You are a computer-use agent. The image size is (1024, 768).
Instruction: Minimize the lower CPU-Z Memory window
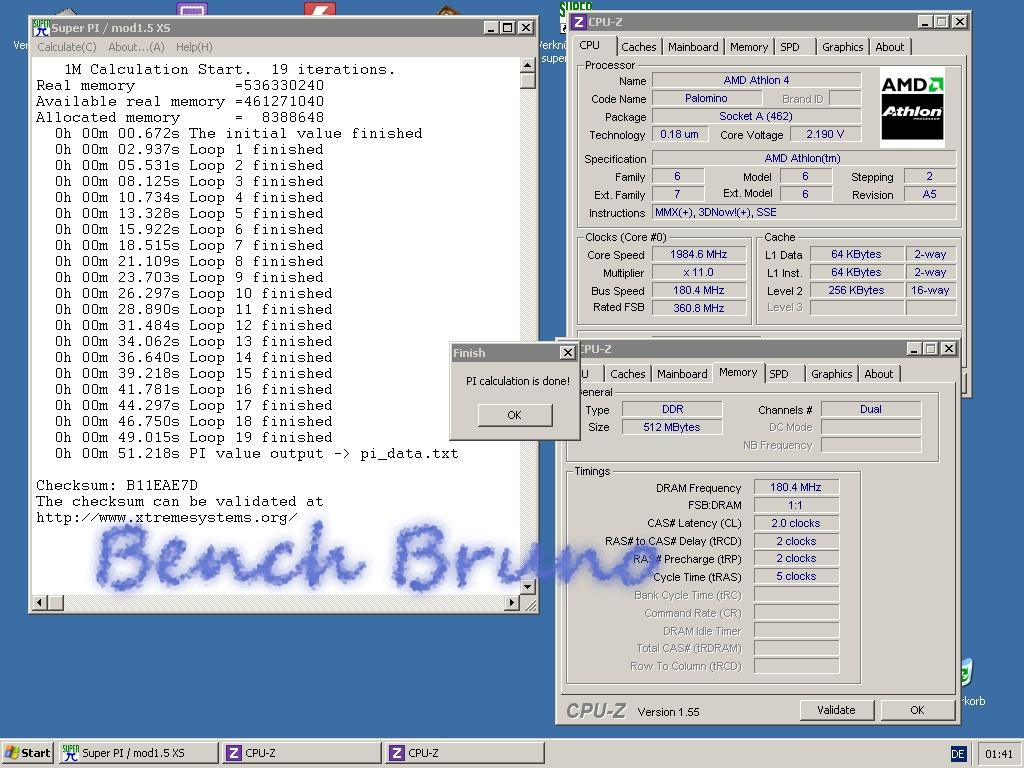[x=914, y=349]
